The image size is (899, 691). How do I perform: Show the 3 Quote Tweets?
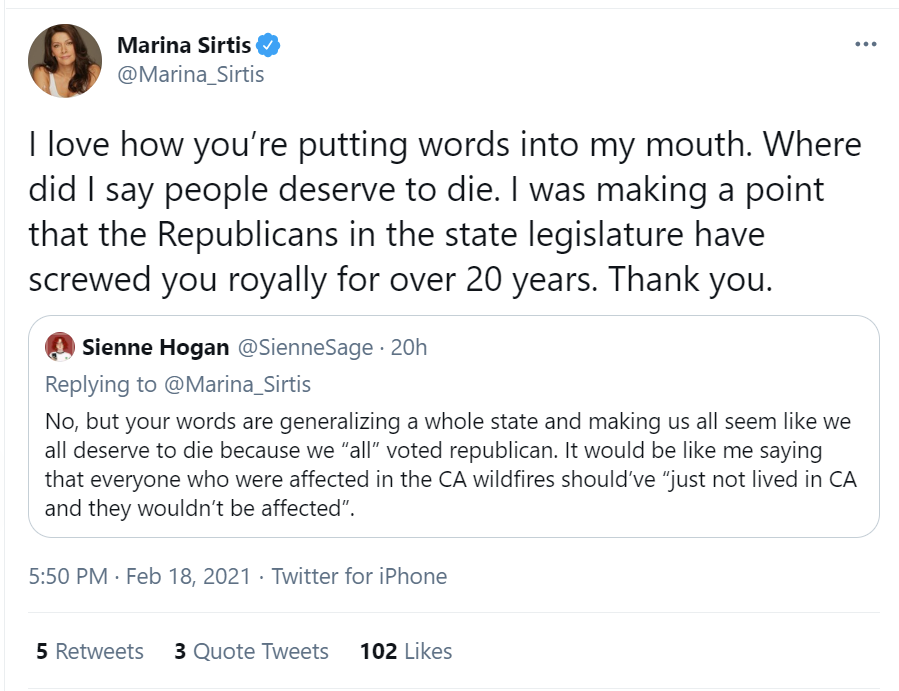(x=251, y=652)
